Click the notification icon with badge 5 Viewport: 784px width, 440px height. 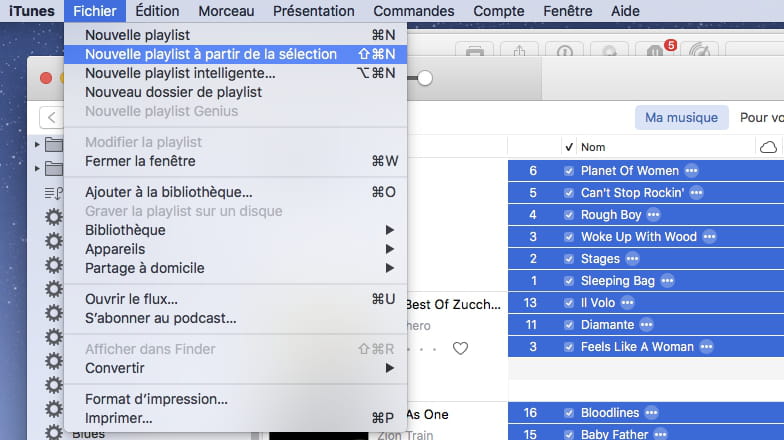(x=658, y=49)
